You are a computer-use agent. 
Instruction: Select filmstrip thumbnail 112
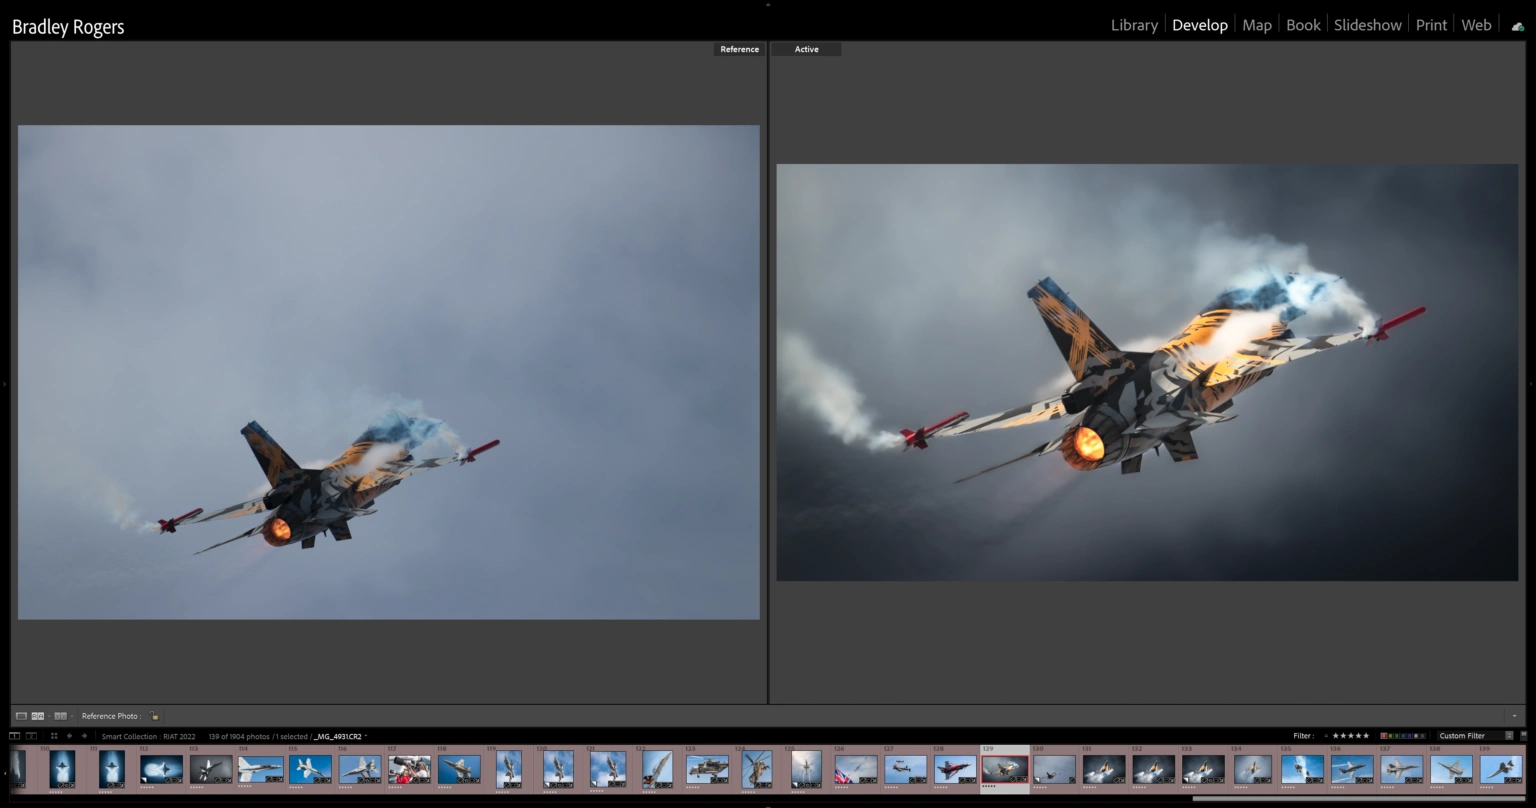click(161, 769)
